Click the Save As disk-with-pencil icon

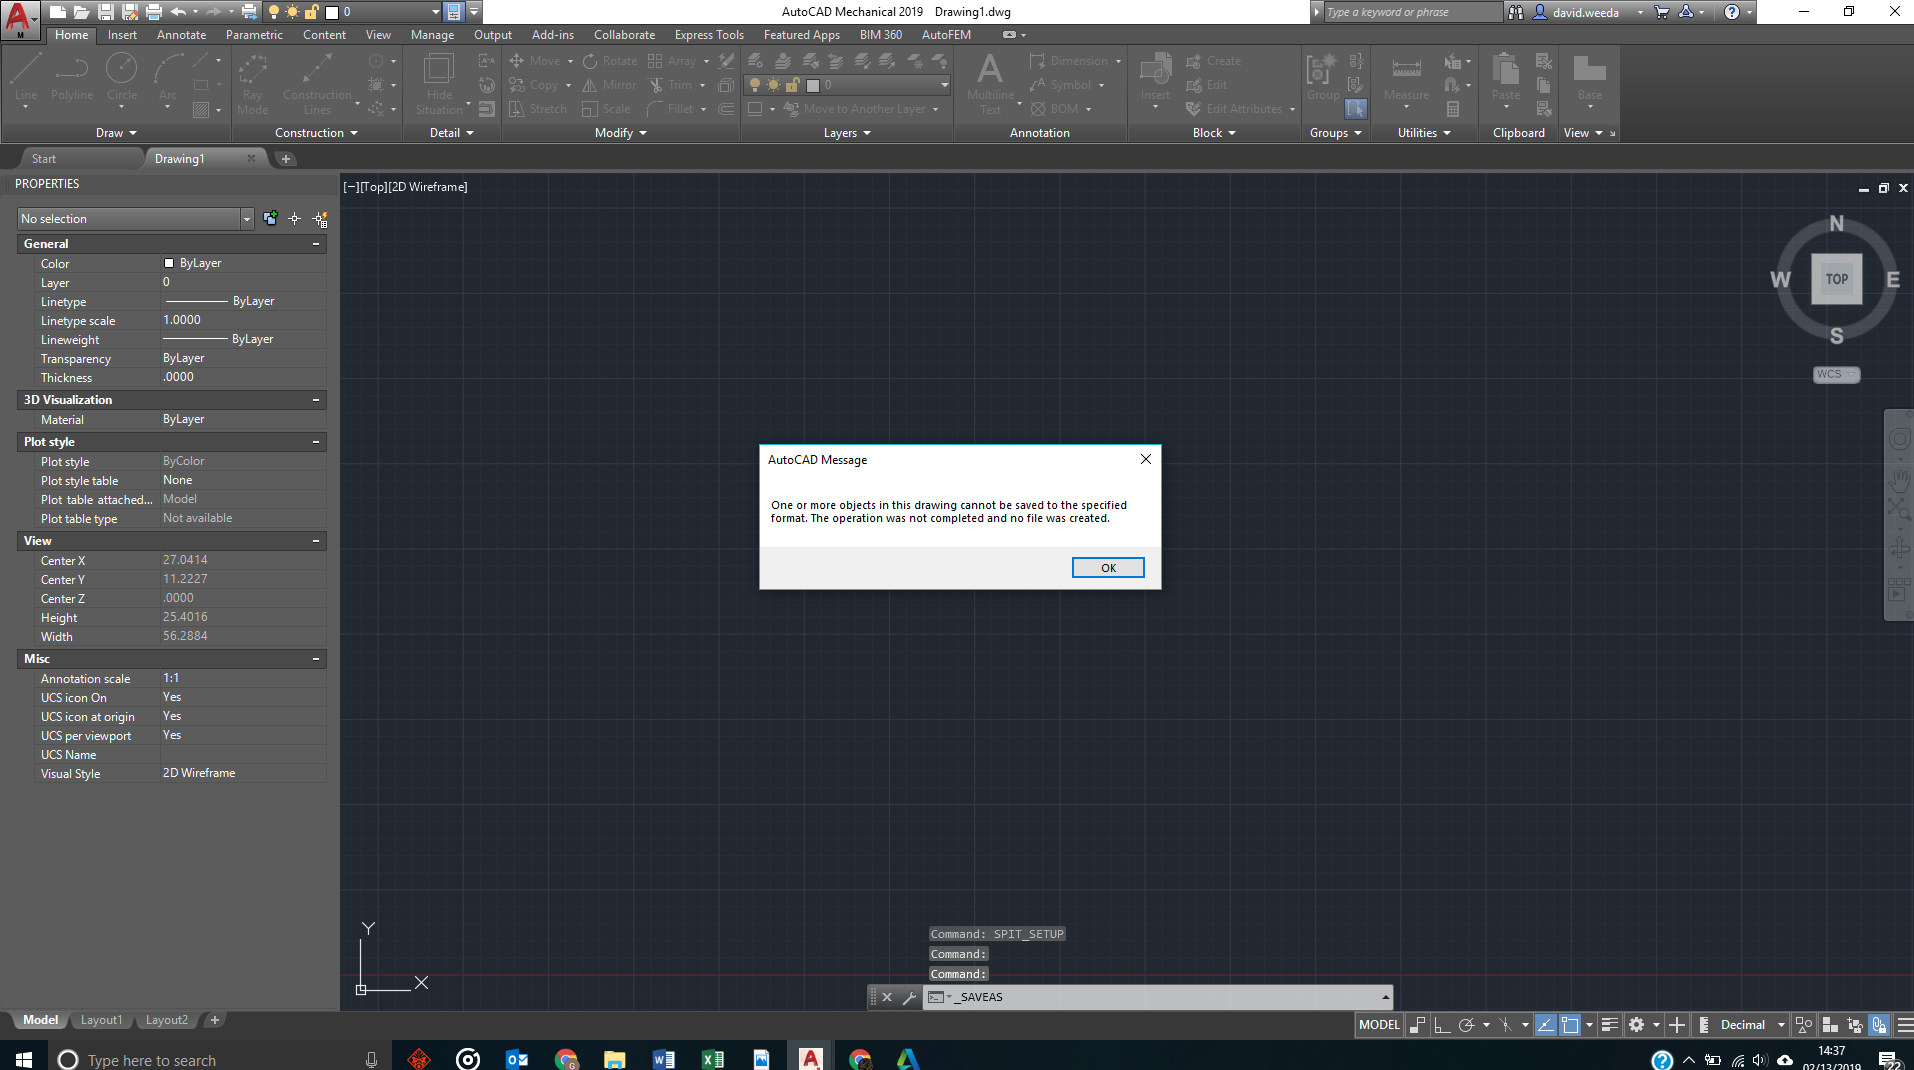tap(130, 12)
